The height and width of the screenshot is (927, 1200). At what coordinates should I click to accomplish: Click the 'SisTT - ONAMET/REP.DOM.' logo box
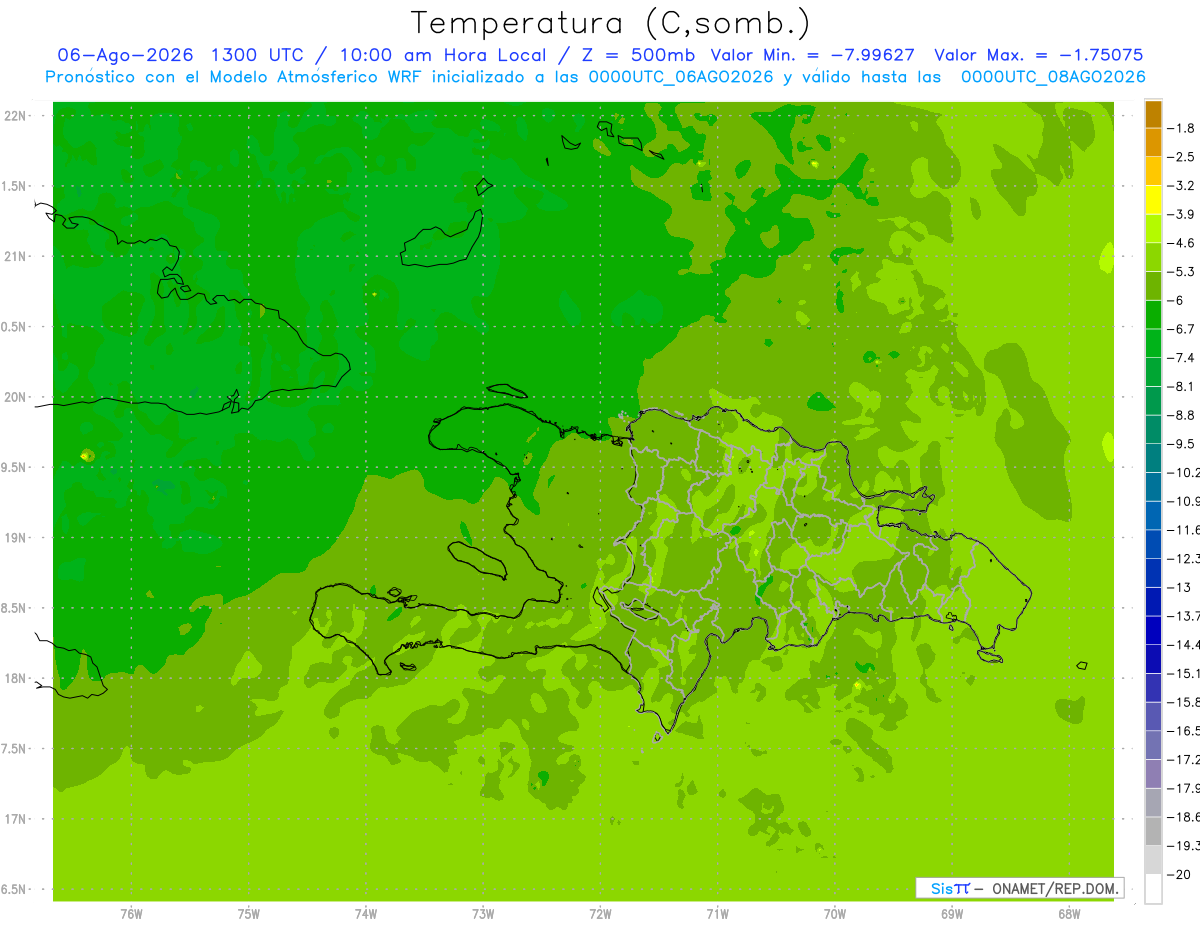point(1020,888)
